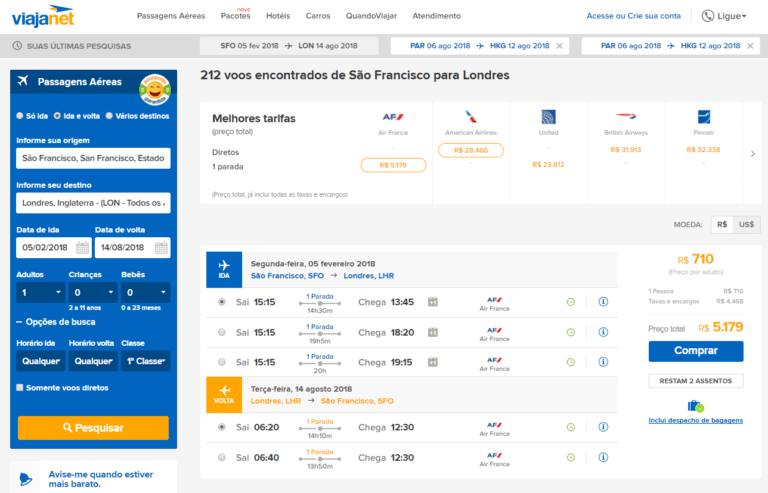The width and height of the screenshot is (768, 493).
Task: Open calendar icon for Data de volta
Action: click(x=161, y=247)
